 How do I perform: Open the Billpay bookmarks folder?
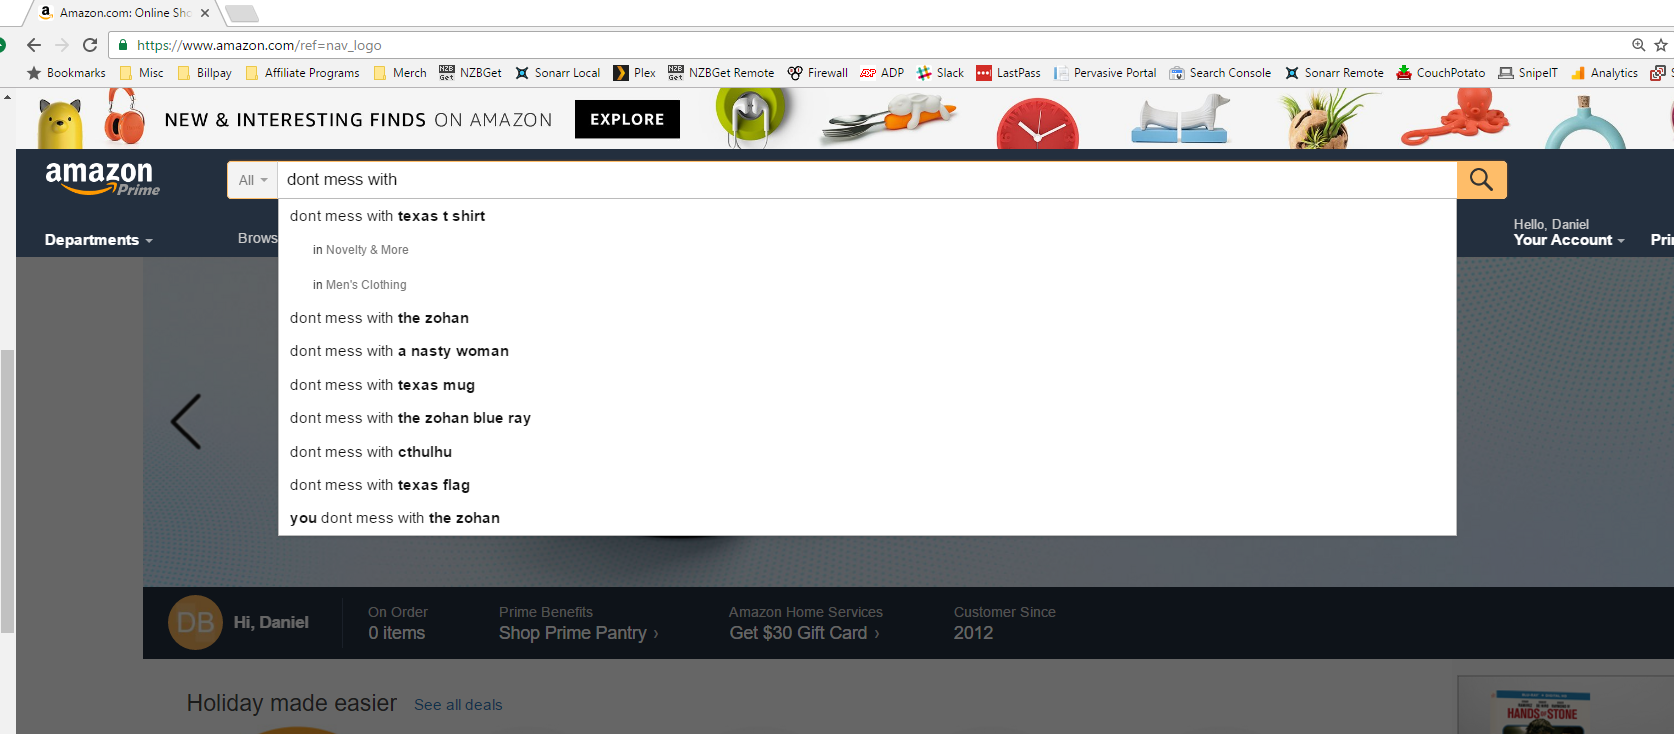click(x=204, y=73)
